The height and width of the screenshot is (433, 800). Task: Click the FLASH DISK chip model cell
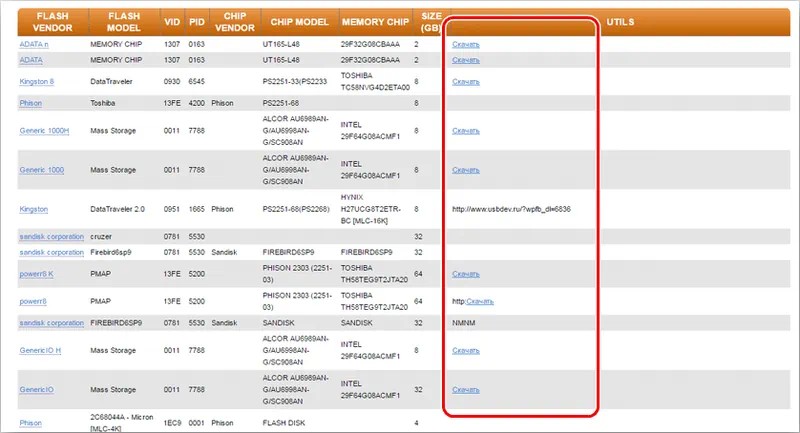click(x=284, y=423)
